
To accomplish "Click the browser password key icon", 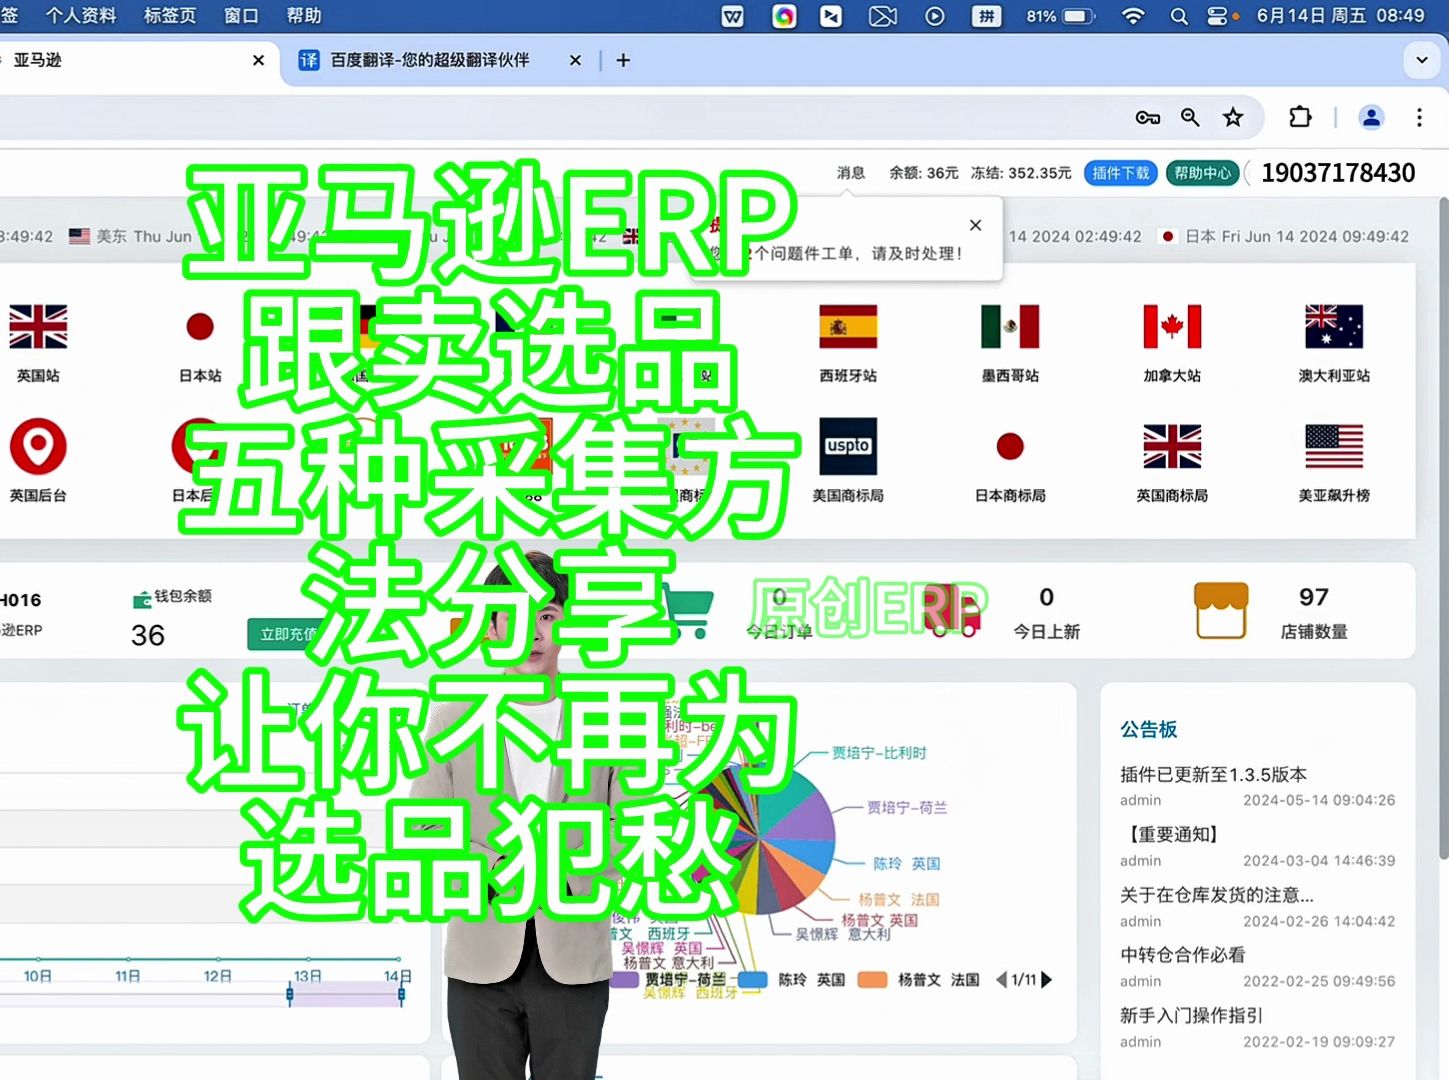I will click(1147, 118).
